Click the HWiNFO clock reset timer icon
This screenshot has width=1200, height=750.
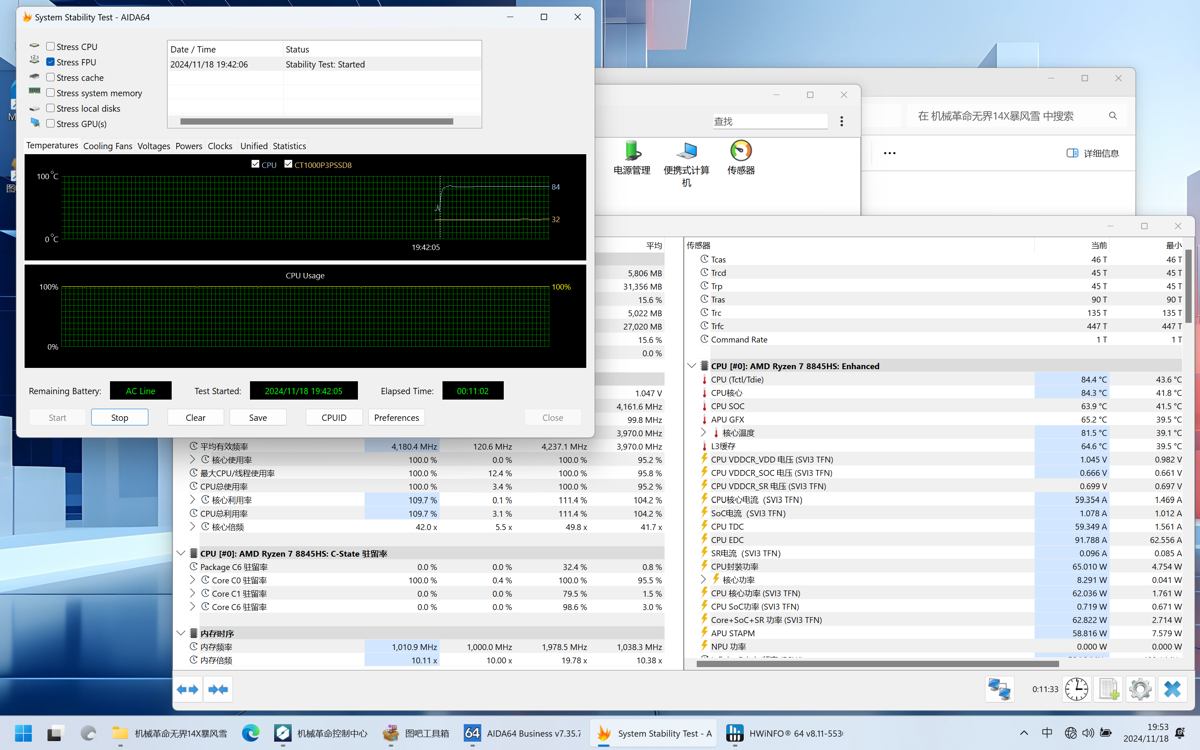[1076, 688]
